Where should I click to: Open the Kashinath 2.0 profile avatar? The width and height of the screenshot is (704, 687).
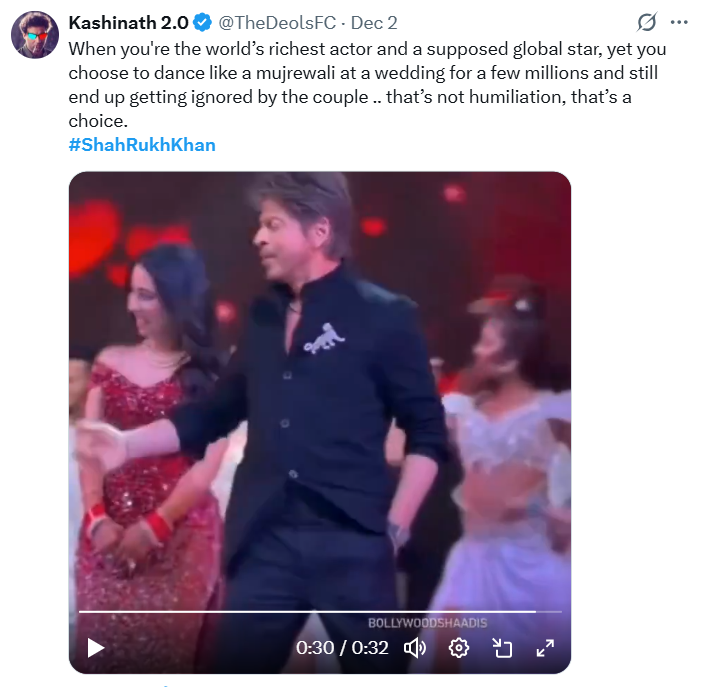click(34, 35)
